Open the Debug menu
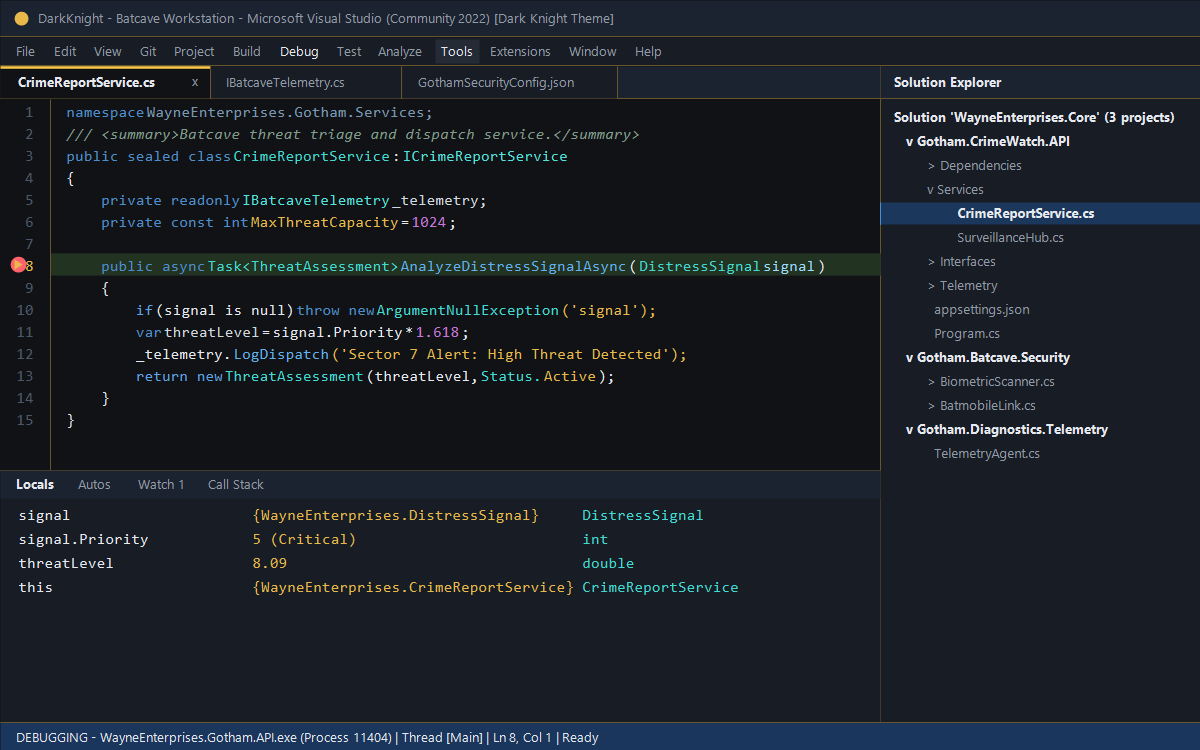 (x=299, y=51)
